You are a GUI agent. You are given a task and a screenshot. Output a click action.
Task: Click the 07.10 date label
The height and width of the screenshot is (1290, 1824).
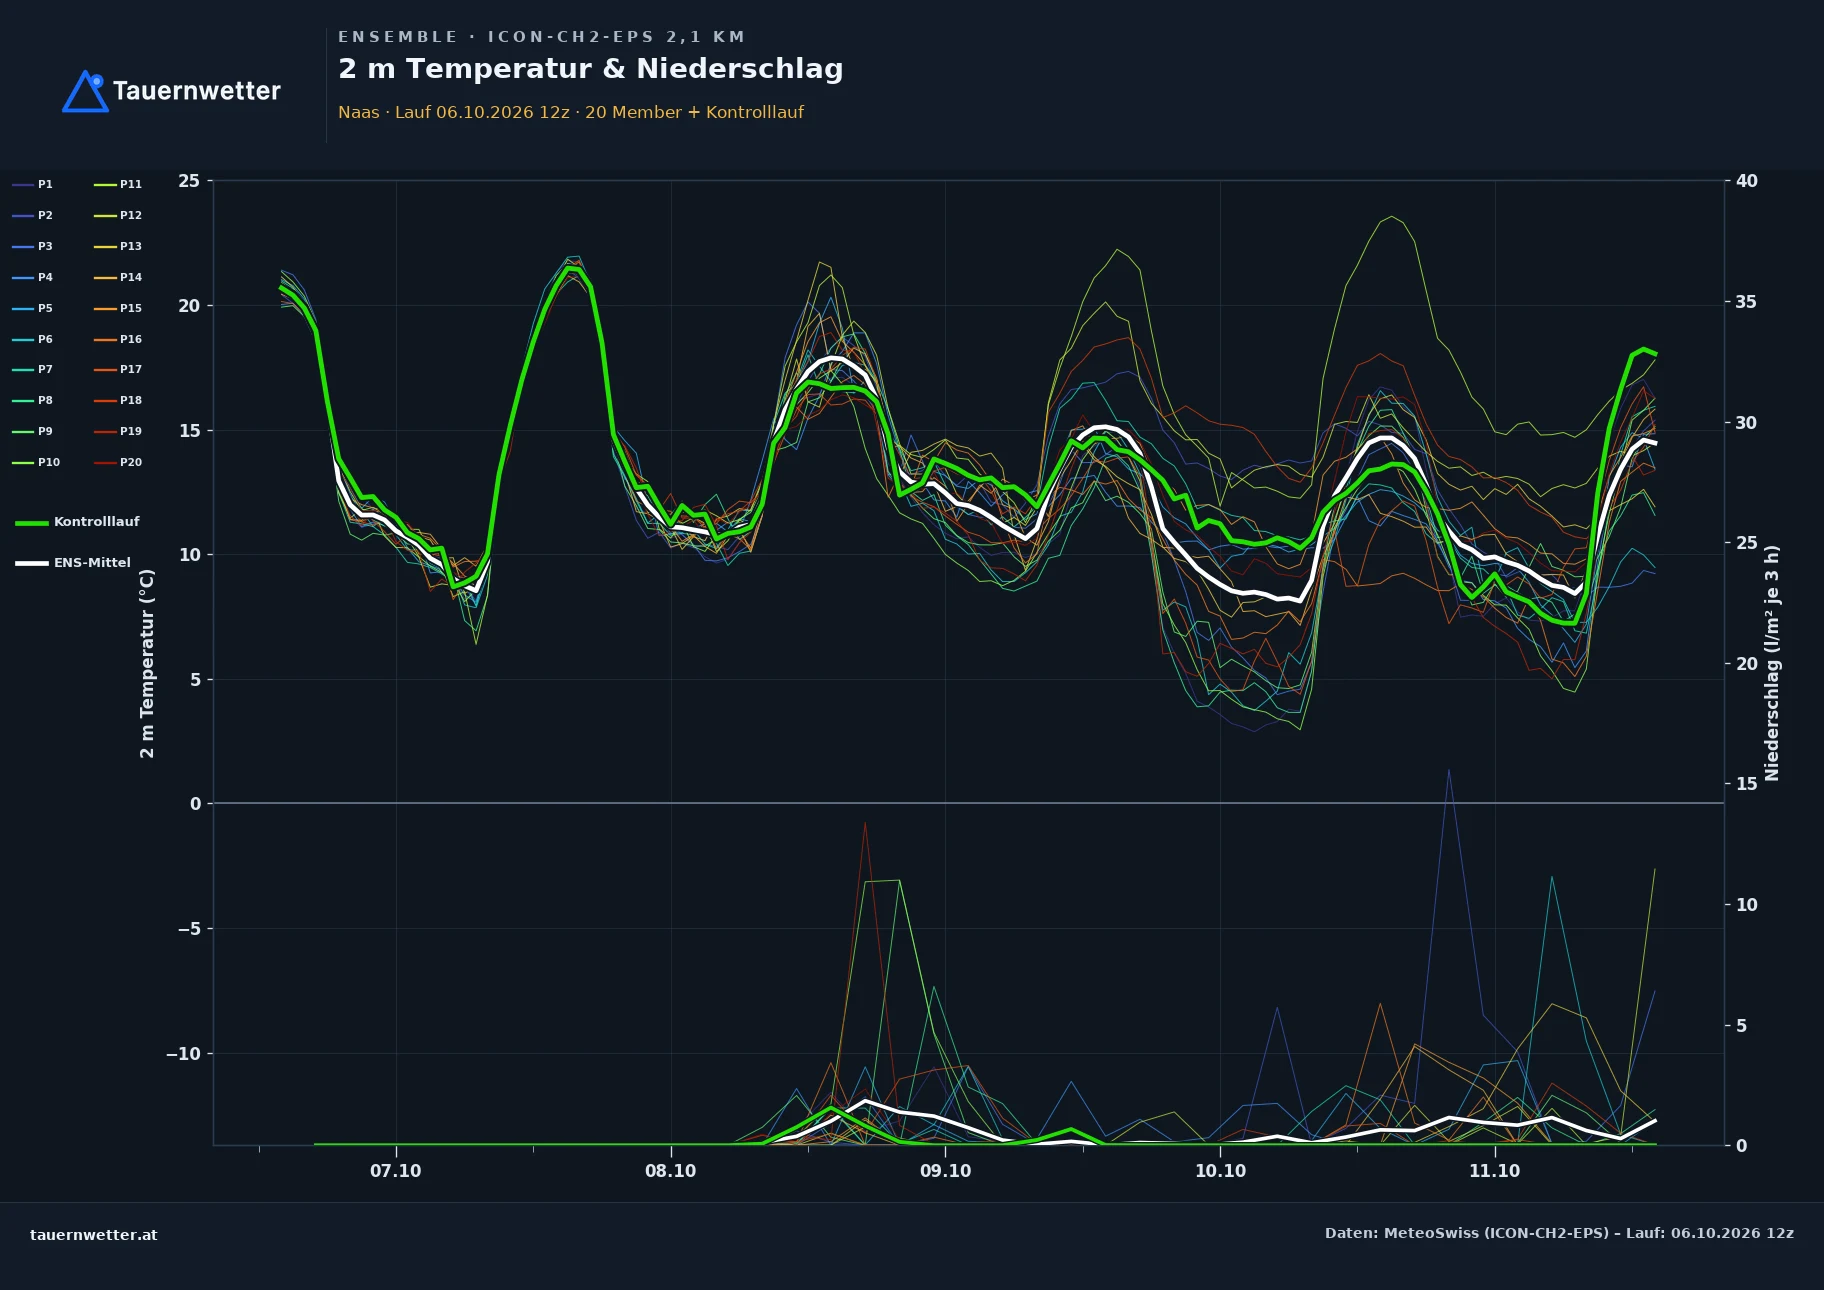pos(396,1171)
